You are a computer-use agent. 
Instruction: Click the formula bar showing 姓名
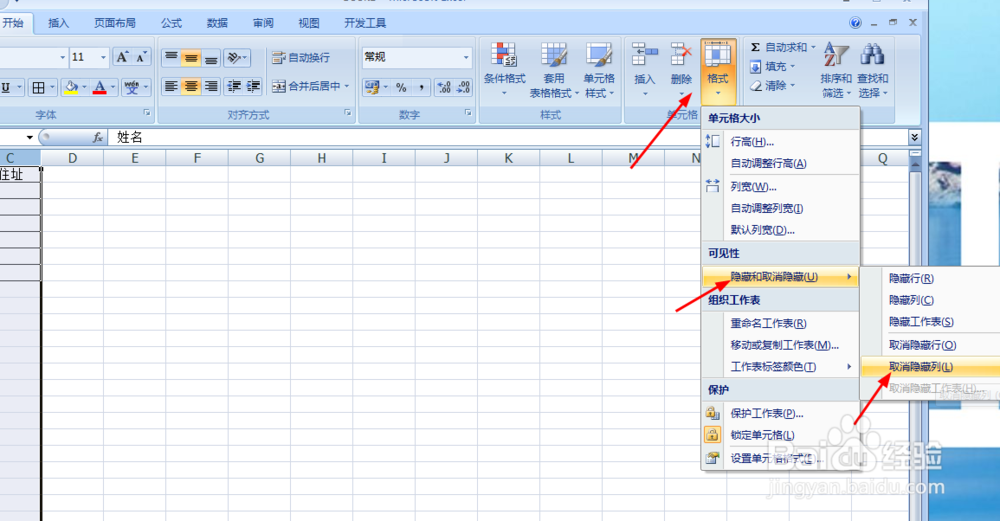tap(507, 137)
